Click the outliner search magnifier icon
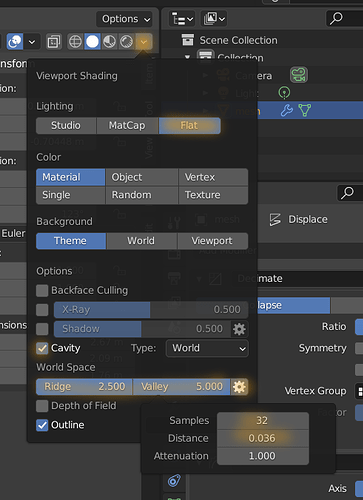Viewport: 363px width, 500px height. 336,18
